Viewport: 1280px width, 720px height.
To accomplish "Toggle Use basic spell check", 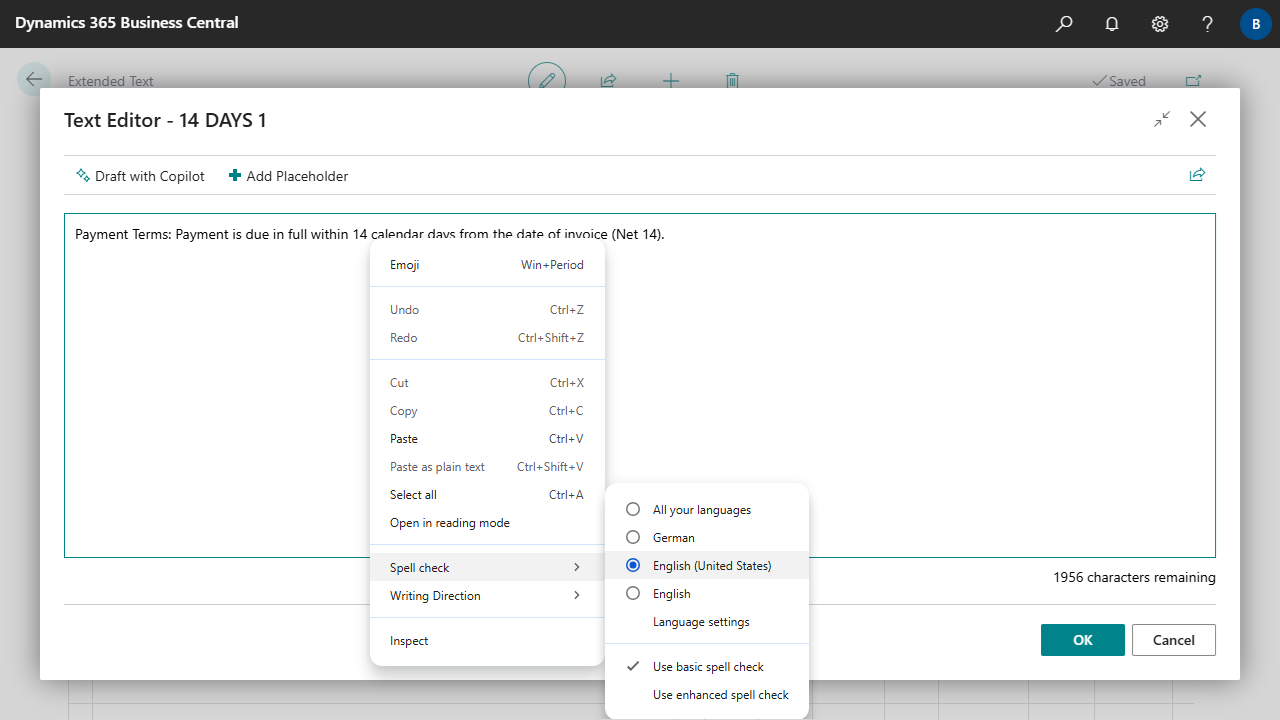I will tap(707, 667).
